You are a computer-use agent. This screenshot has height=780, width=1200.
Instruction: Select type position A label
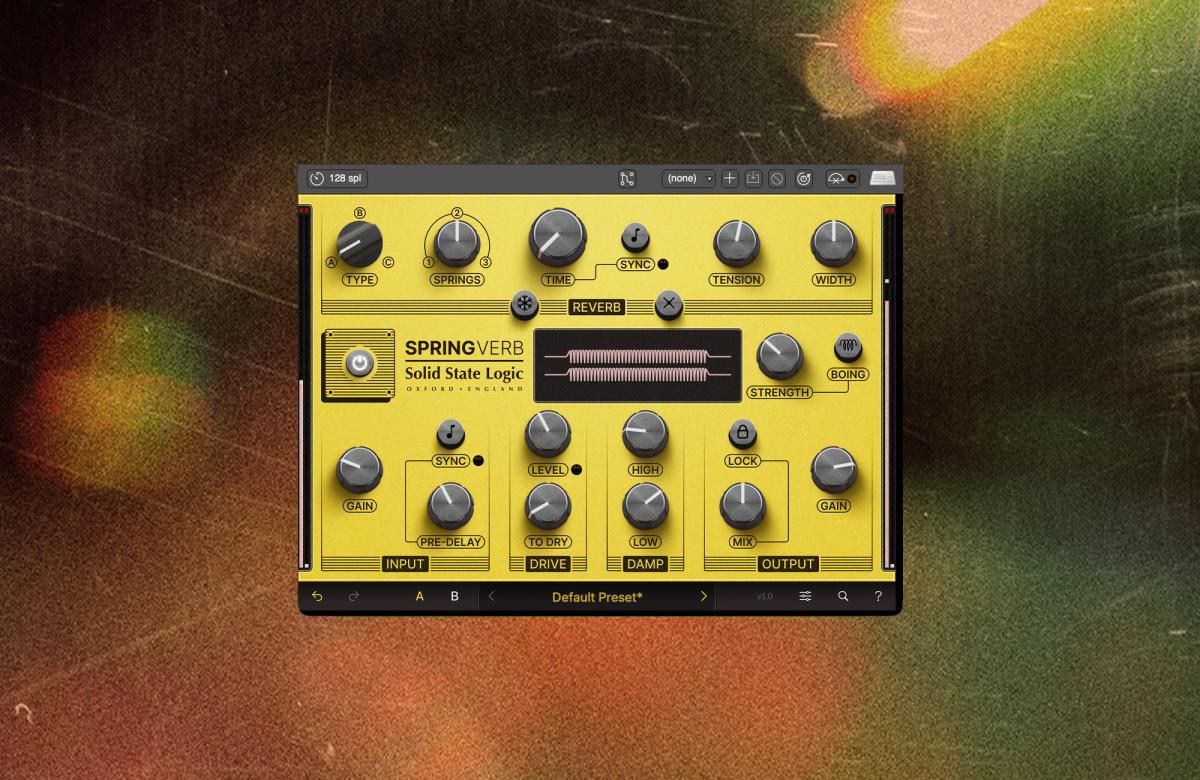[x=331, y=262]
